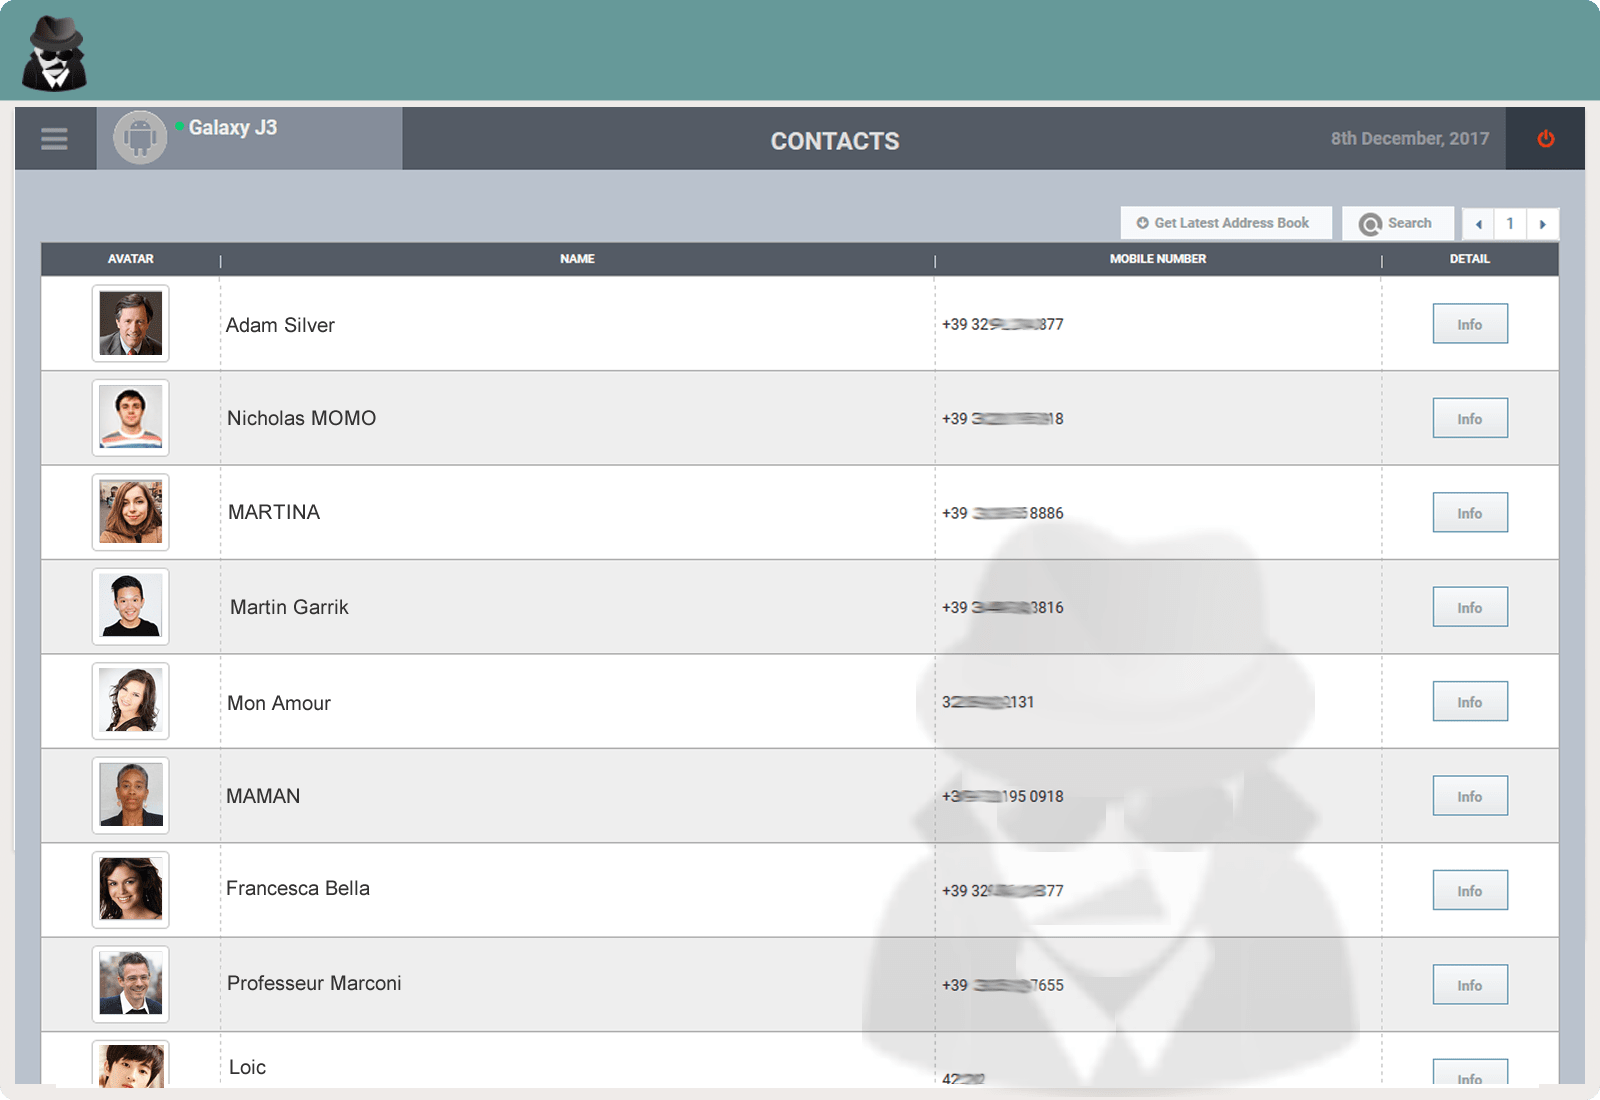
Task: Go to next contacts page arrow
Action: [x=1542, y=224]
